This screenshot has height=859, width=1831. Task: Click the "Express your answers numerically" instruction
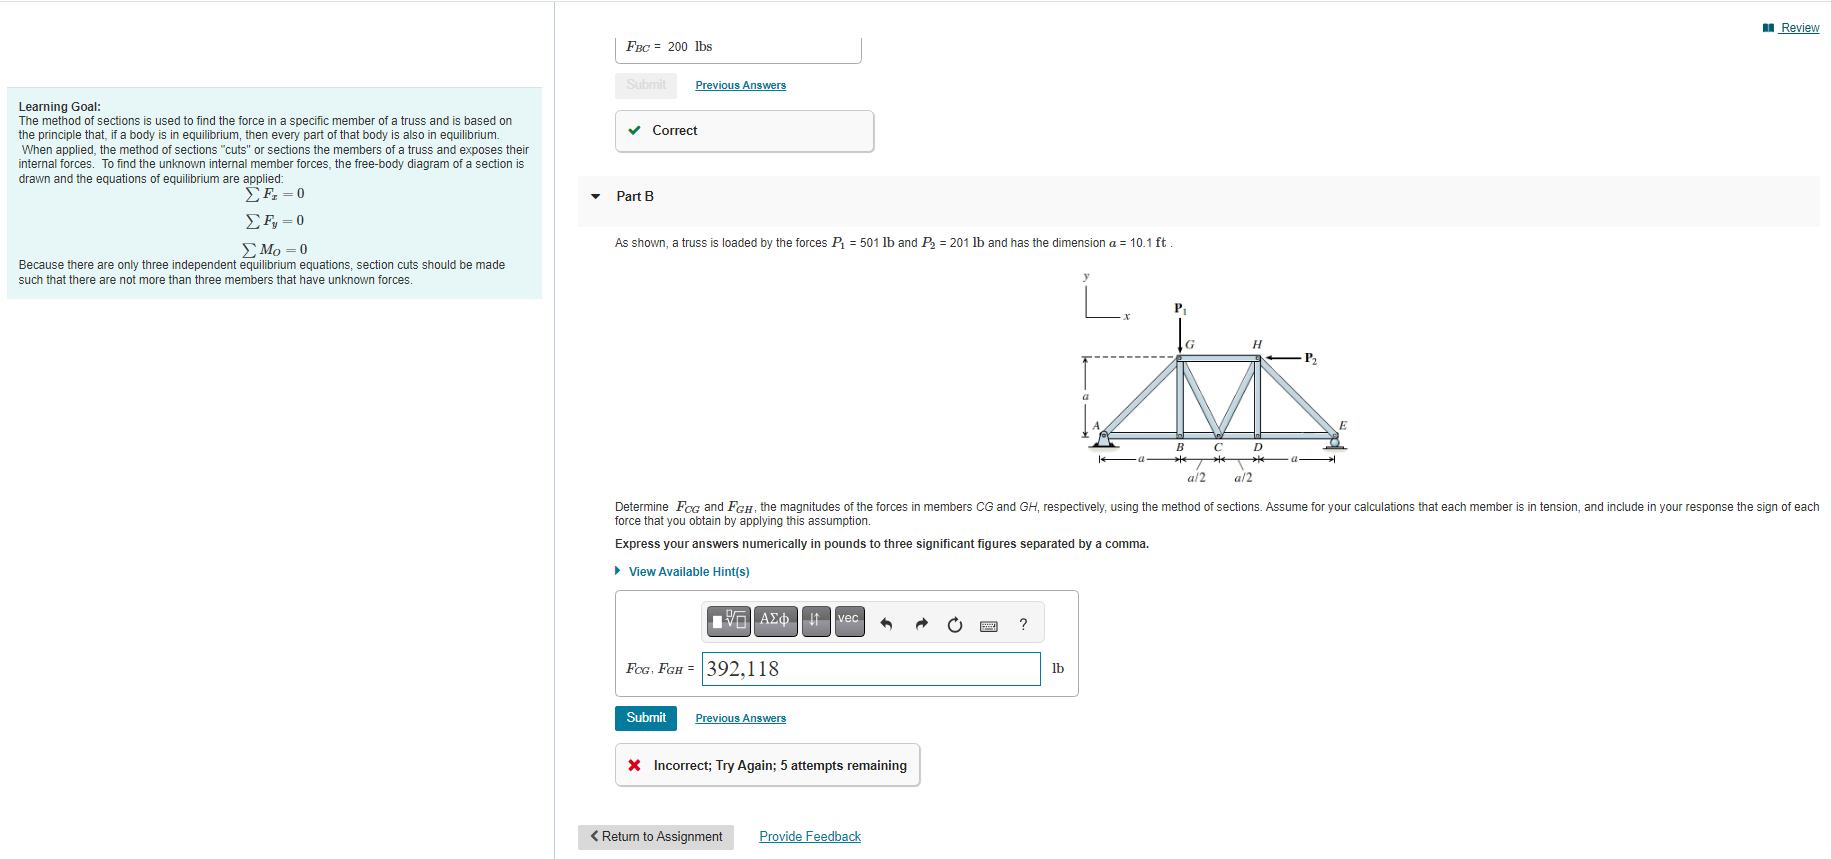pyautogui.click(x=882, y=544)
